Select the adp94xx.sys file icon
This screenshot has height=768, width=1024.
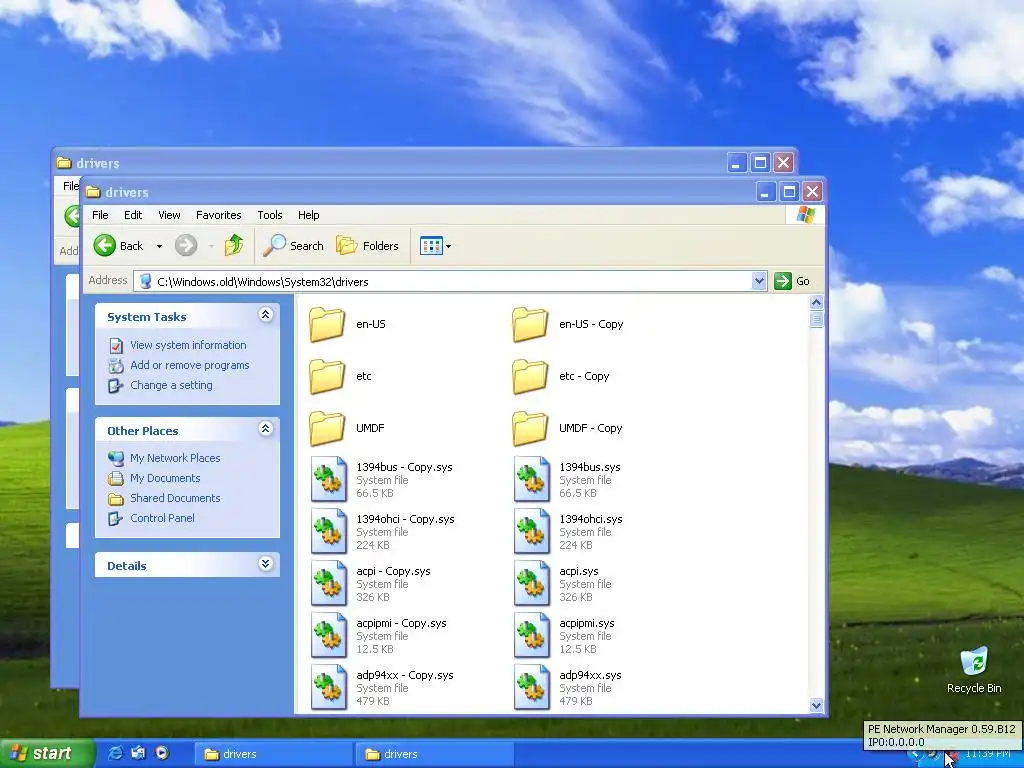click(532, 688)
